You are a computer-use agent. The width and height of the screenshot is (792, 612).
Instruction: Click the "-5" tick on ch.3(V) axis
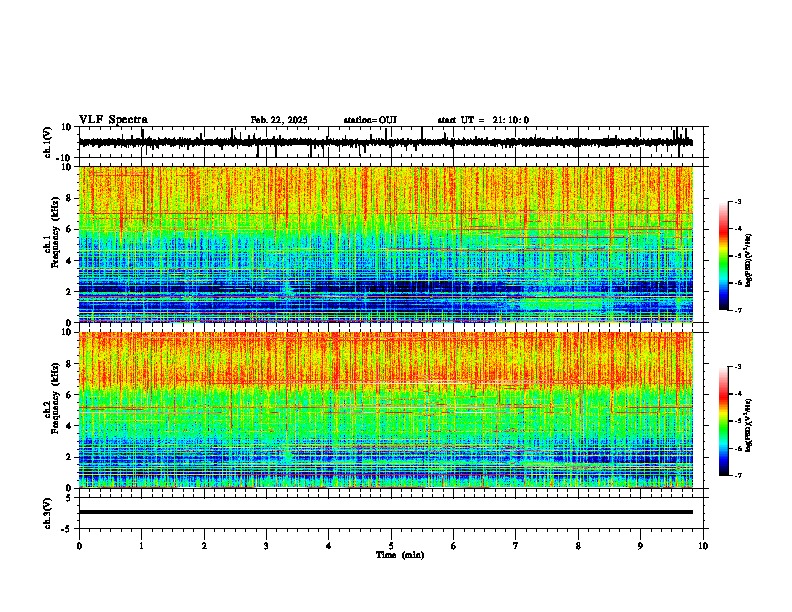pyautogui.click(x=68, y=529)
